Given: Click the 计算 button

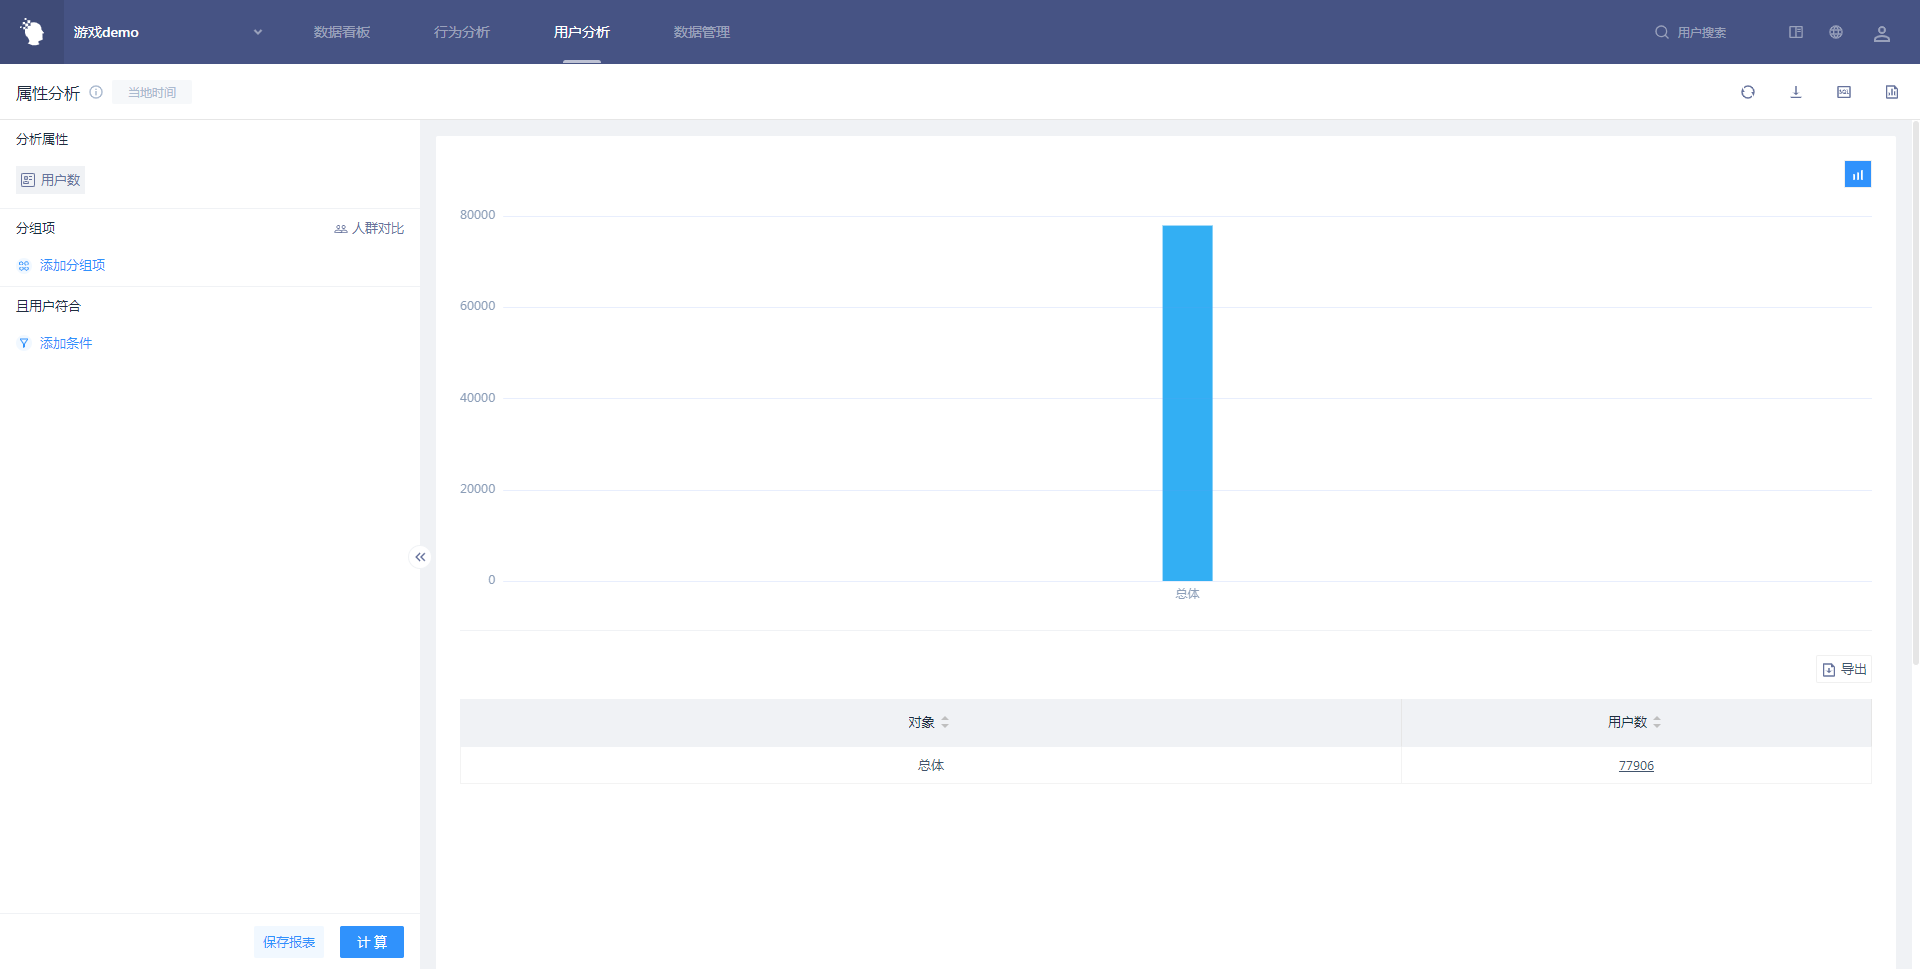Looking at the screenshot, I should point(371,942).
